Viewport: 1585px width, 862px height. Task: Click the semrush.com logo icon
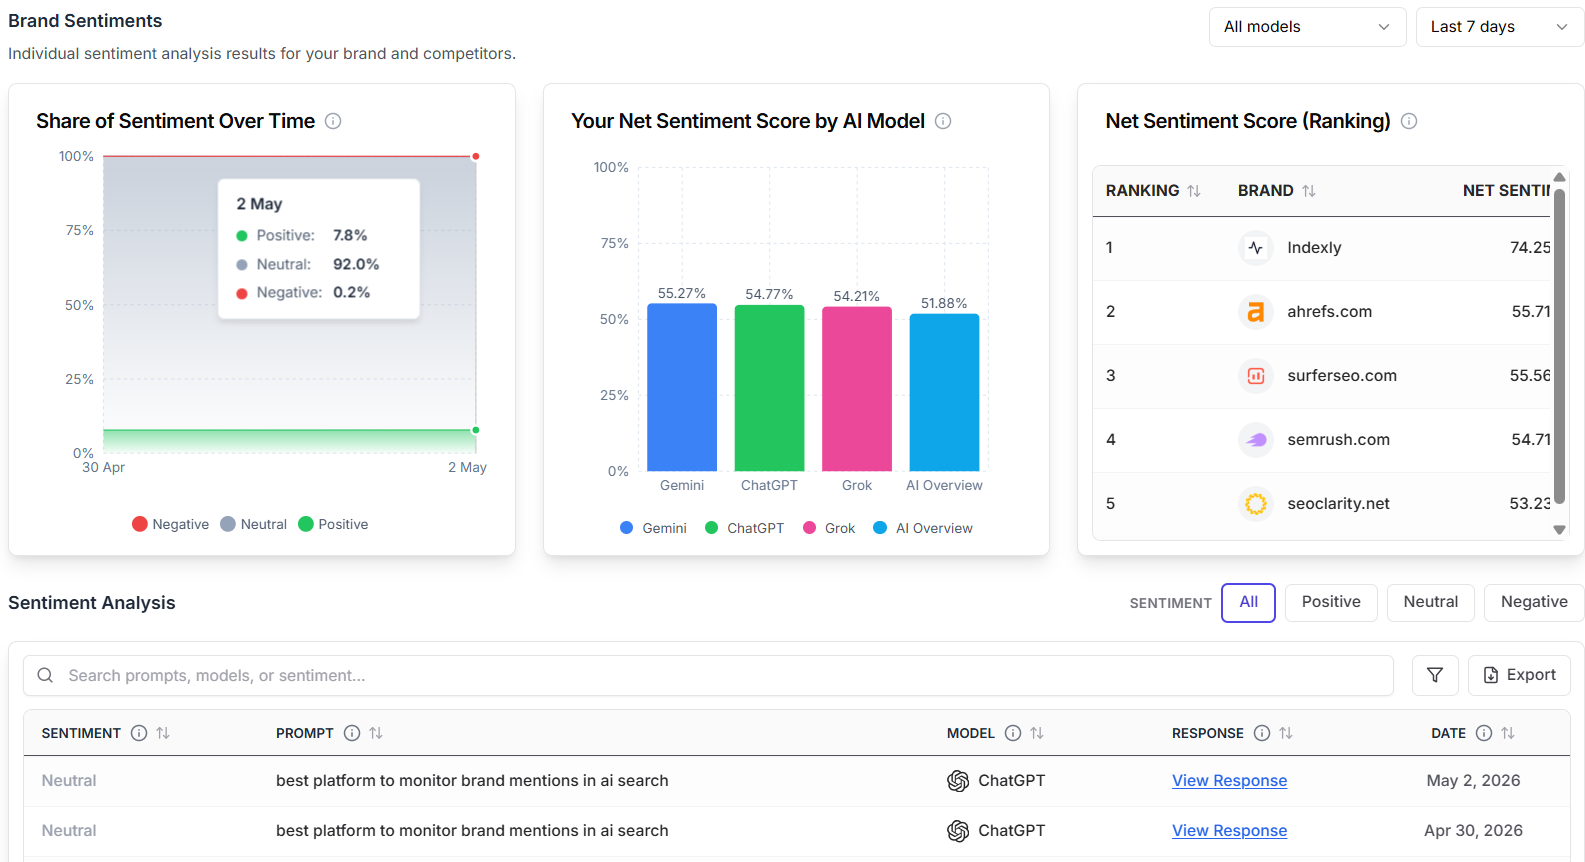1256,440
